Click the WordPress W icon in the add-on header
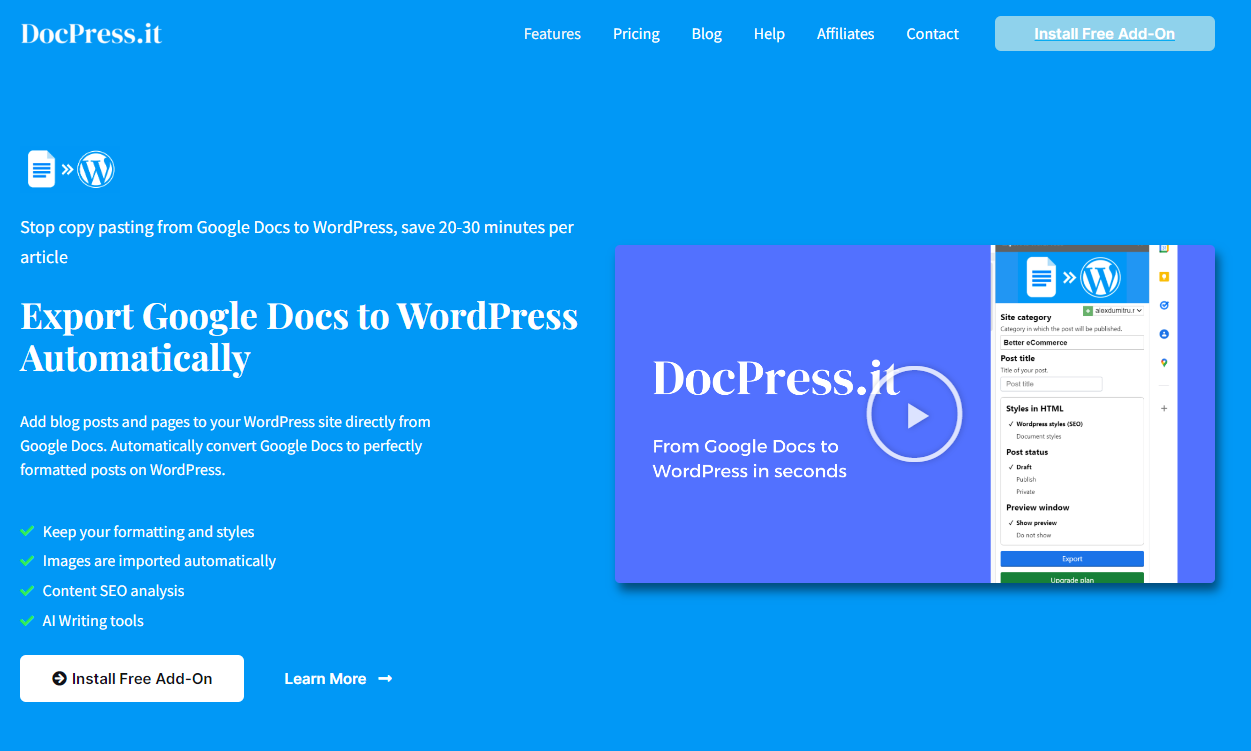 click(1101, 278)
